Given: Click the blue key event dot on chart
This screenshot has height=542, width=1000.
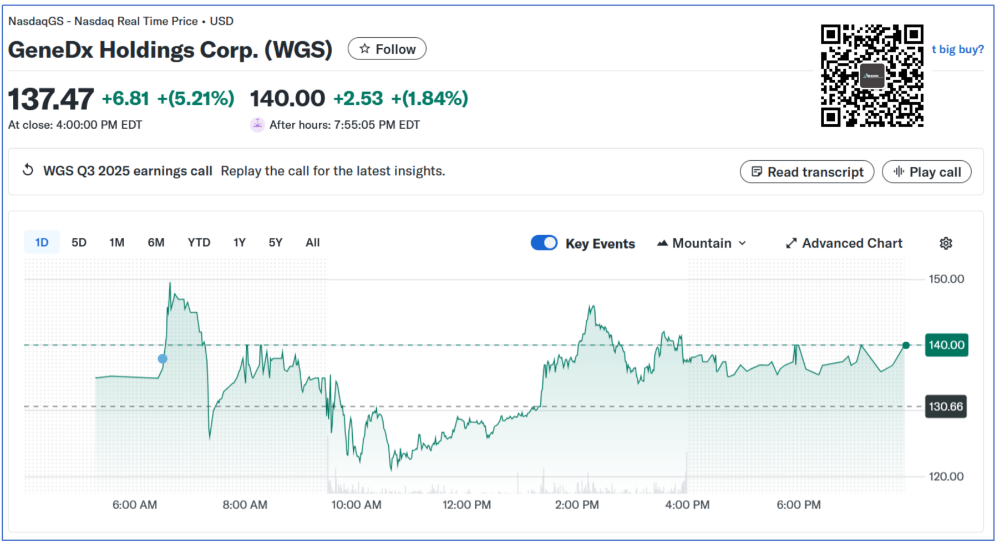Looking at the screenshot, I should [163, 359].
